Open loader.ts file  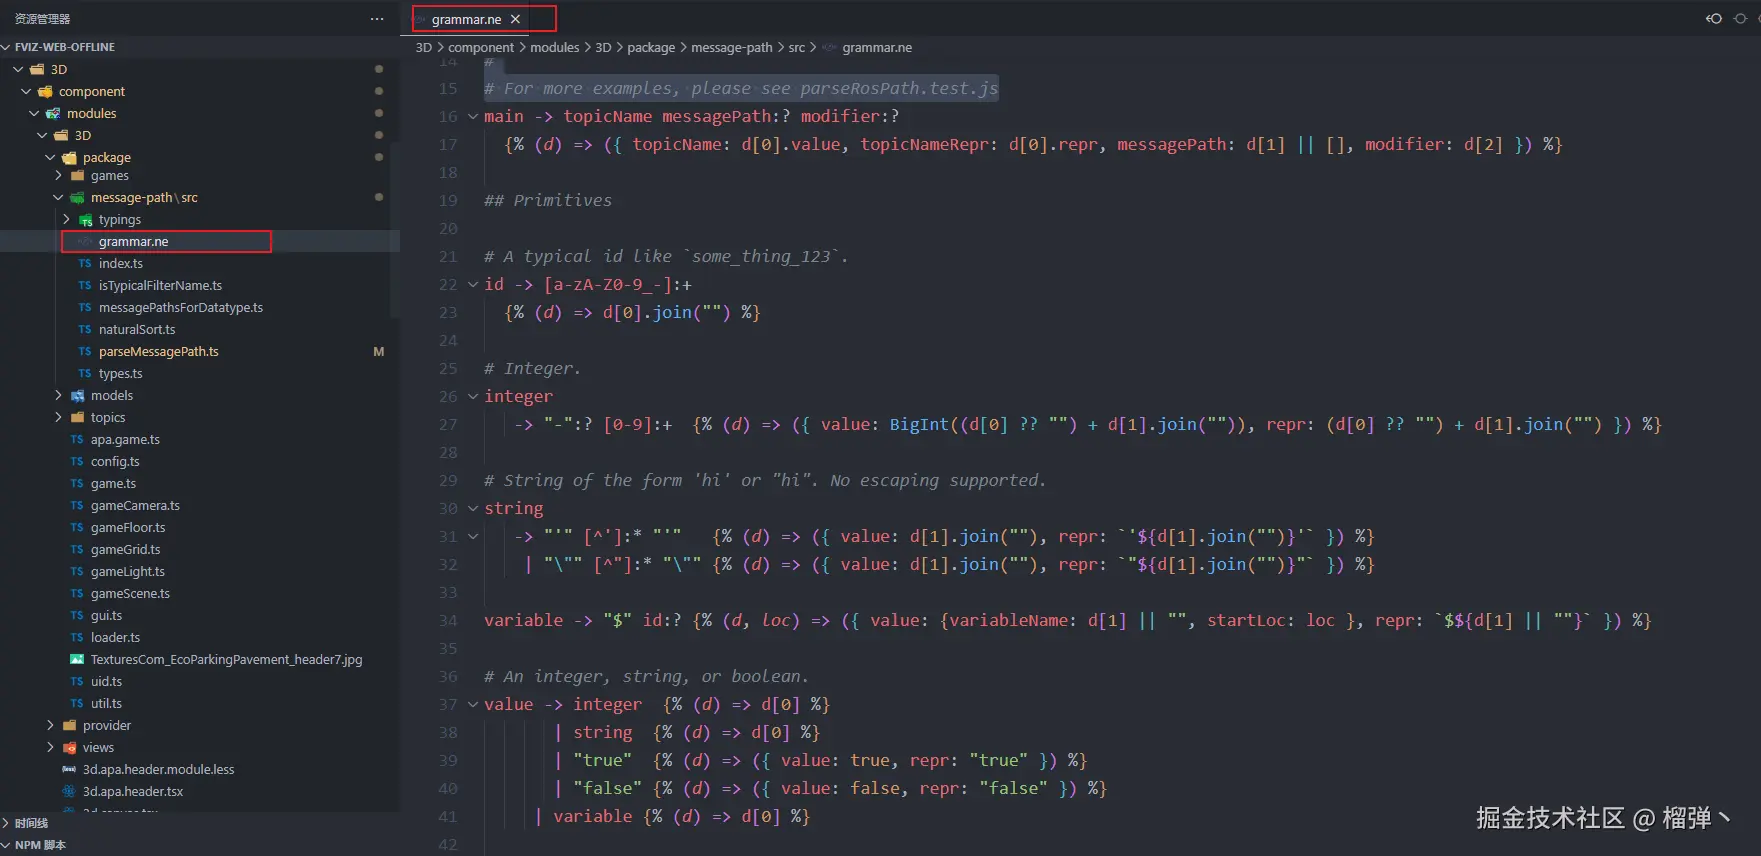[115, 637]
